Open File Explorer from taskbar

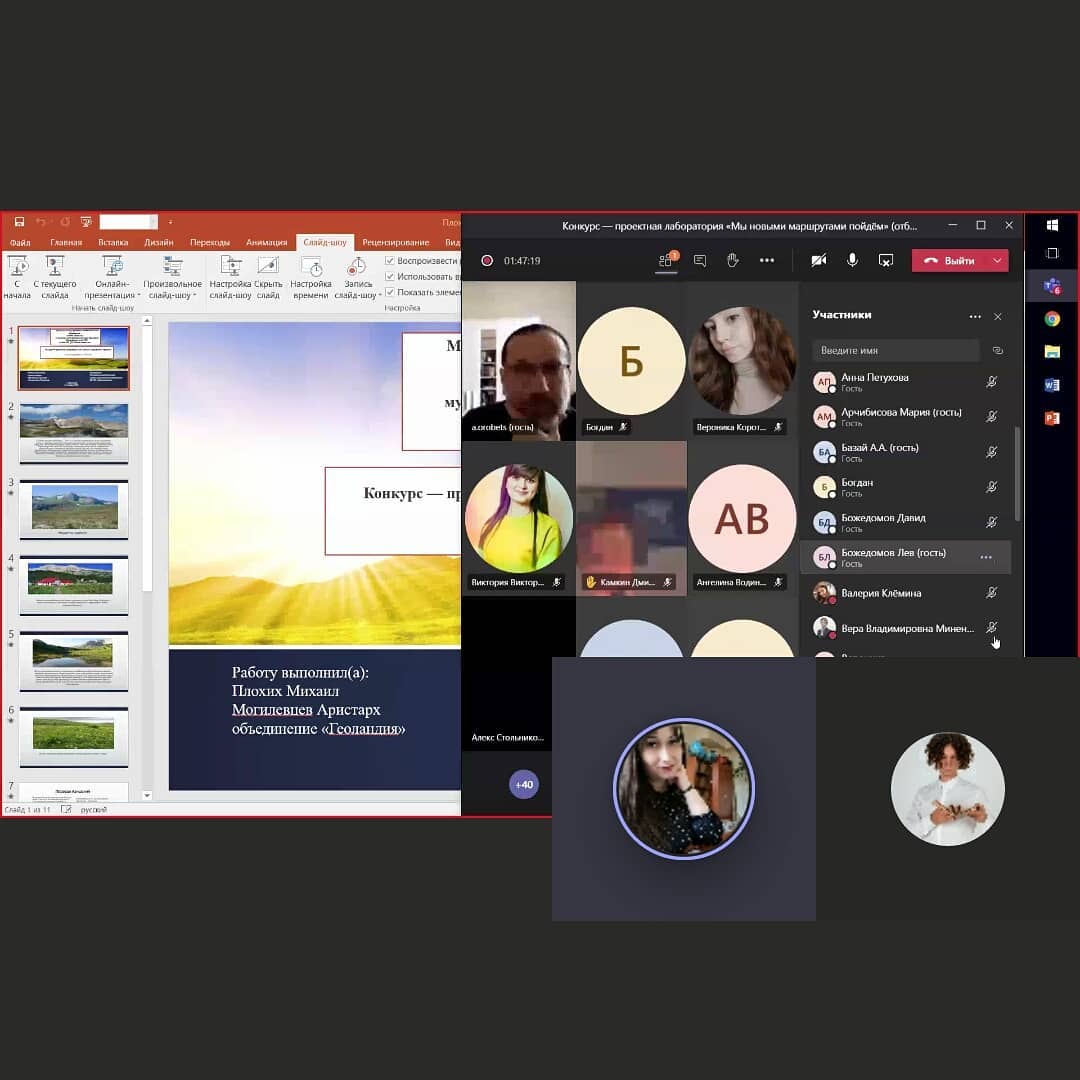pos(1052,352)
